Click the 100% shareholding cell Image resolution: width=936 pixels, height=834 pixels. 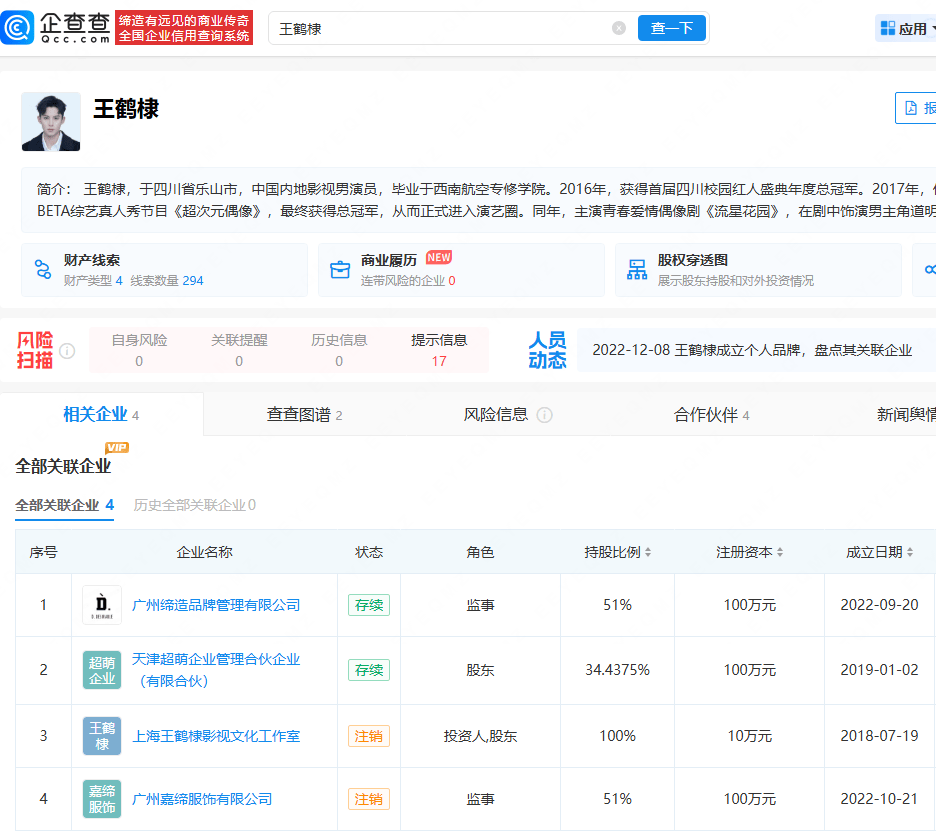tap(617, 736)
